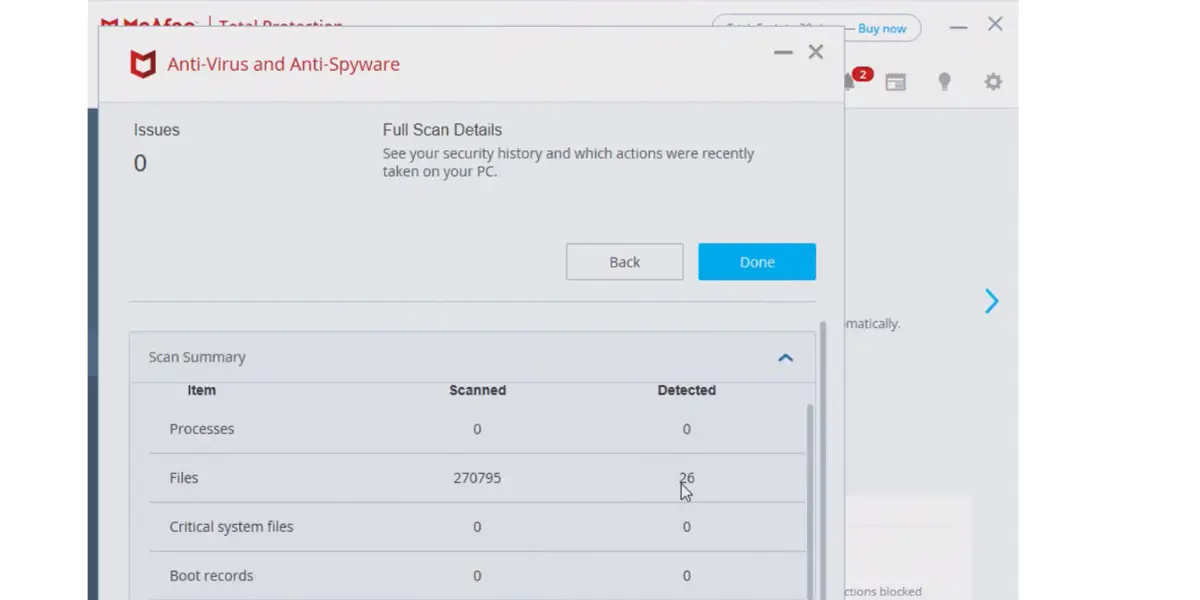The width and height of the screenshot is (1200, 600).
Task: Select the Anti-Virus and Anti-Spyware title
Action: pyautogui.click(x=283, y=65)
